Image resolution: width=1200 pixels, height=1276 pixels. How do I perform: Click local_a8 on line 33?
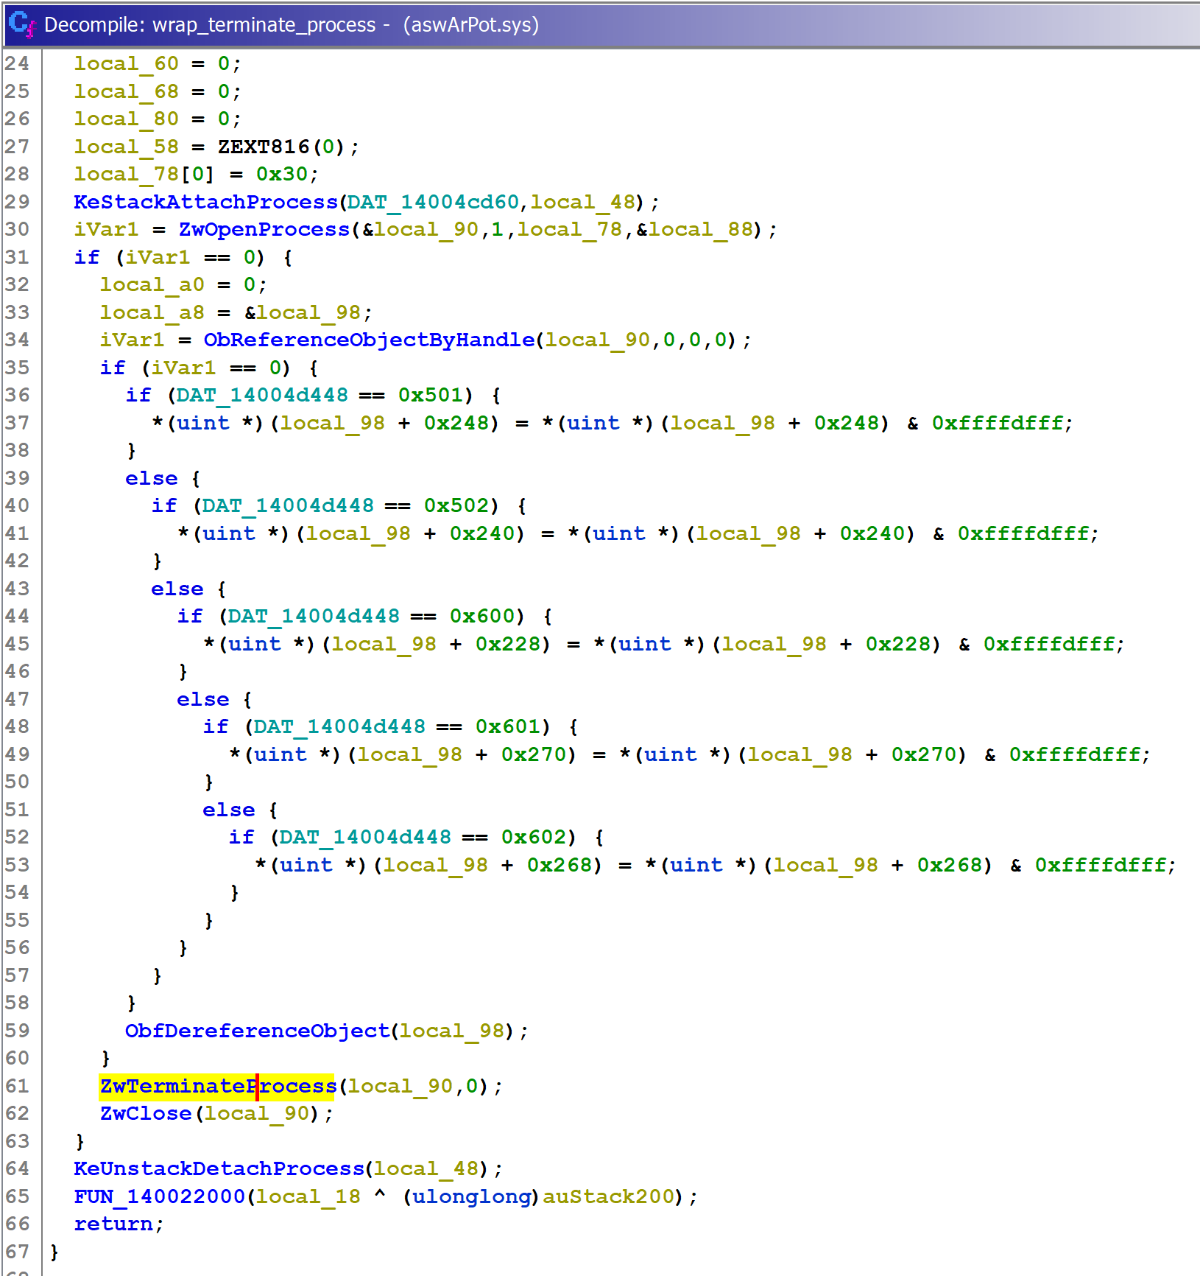tap(152, 313)
